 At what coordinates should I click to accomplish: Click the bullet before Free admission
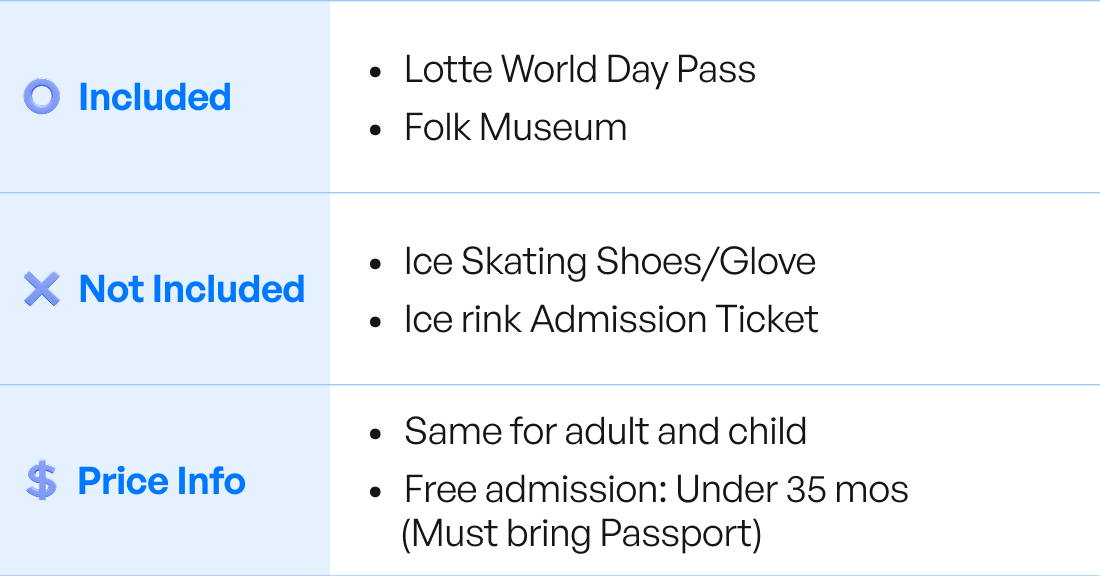[375, 493]
